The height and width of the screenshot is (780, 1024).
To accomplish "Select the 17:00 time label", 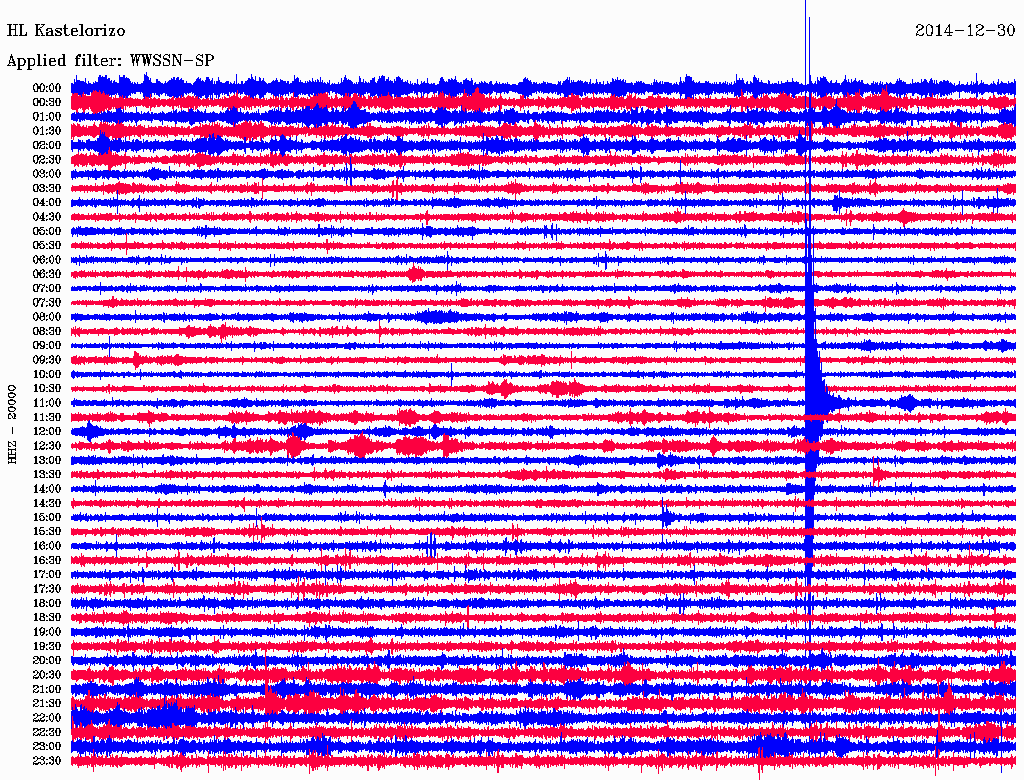I will [x=47, y=575].
